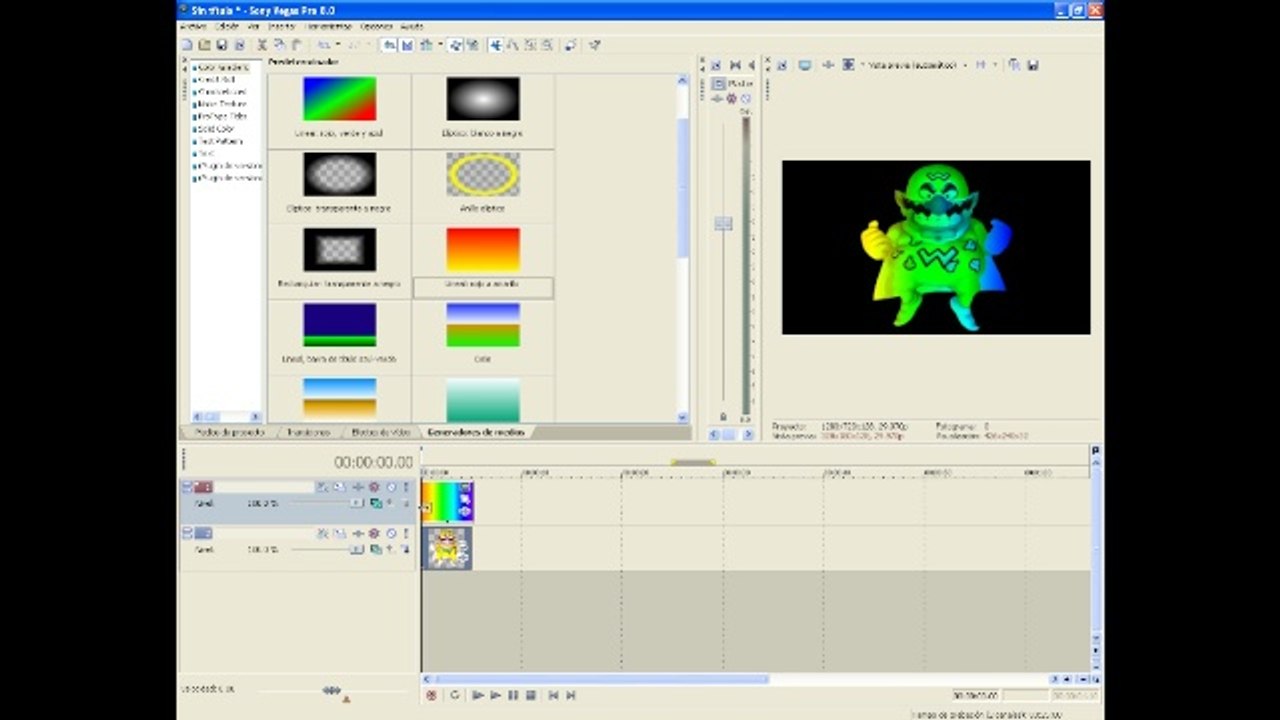1280x720 pixels.
Task: Select the Normal Edit tool
Action: click(494, 45)
